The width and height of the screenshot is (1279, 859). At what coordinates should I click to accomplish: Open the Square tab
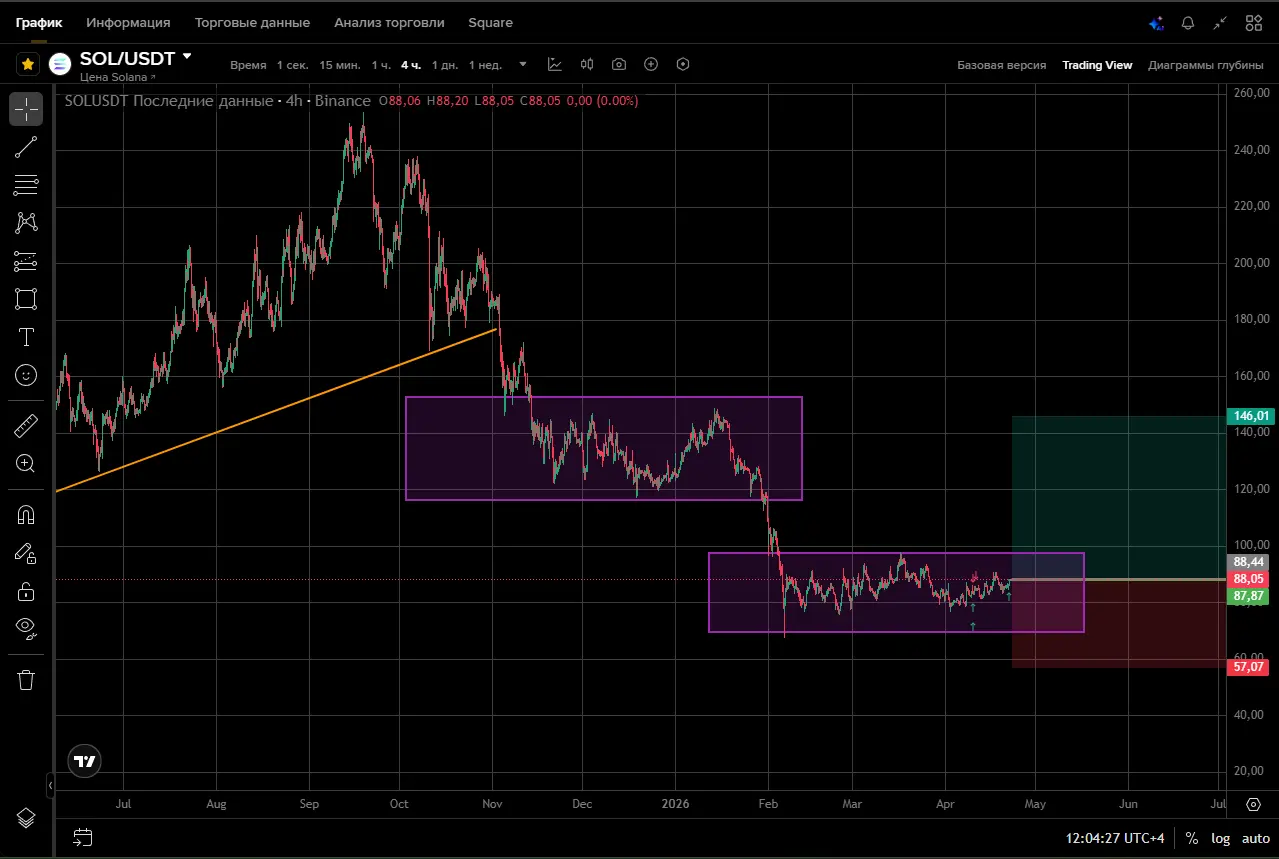click(490, 22)
